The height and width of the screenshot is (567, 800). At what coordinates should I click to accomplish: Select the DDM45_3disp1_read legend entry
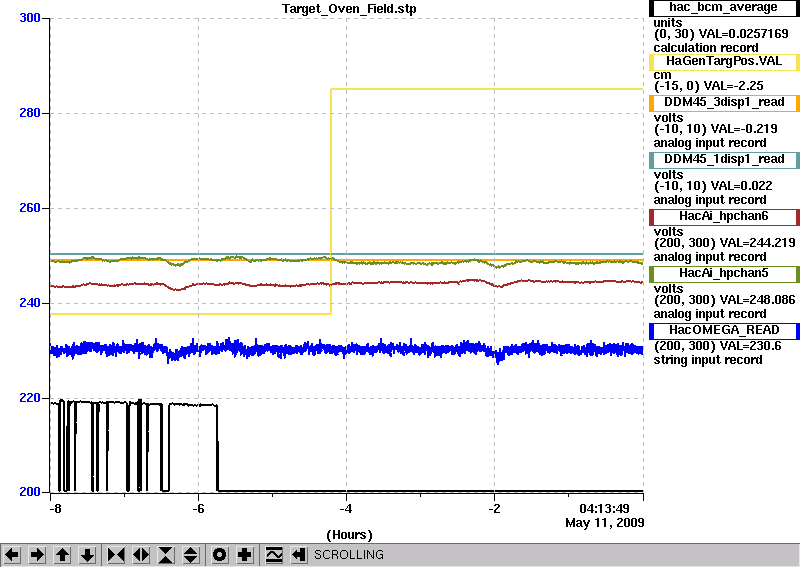click(724, 103)
